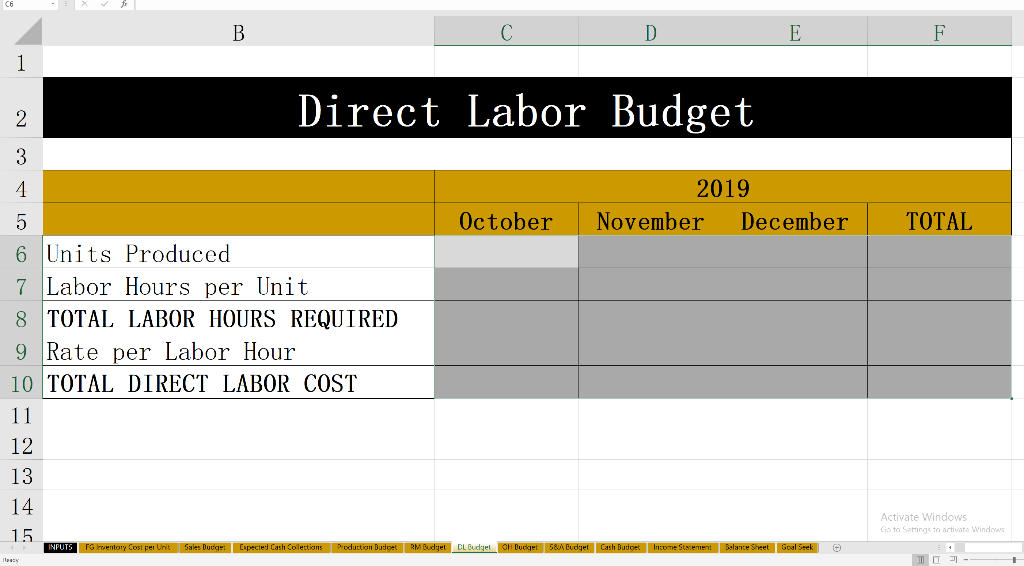1024x566 pixels.
Task: Open the S&A Budget tab
Action: pos(569,547)
